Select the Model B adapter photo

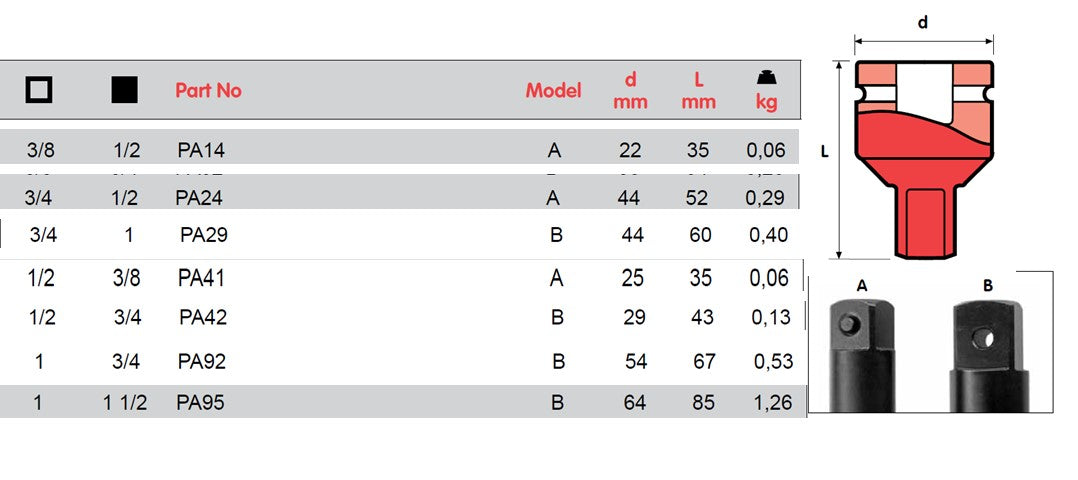point(989,350)
